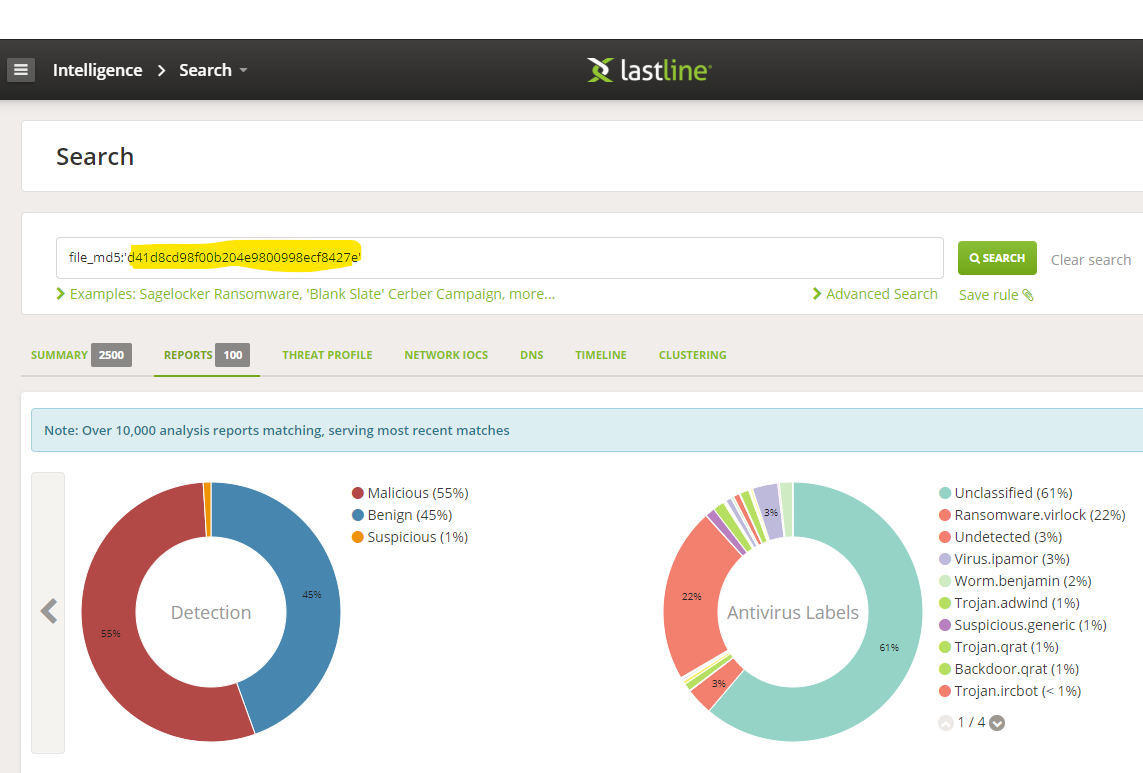
Task: Toggle Suspicious.generic (1%) legend entry
Action: click(x=1023, y=625)
